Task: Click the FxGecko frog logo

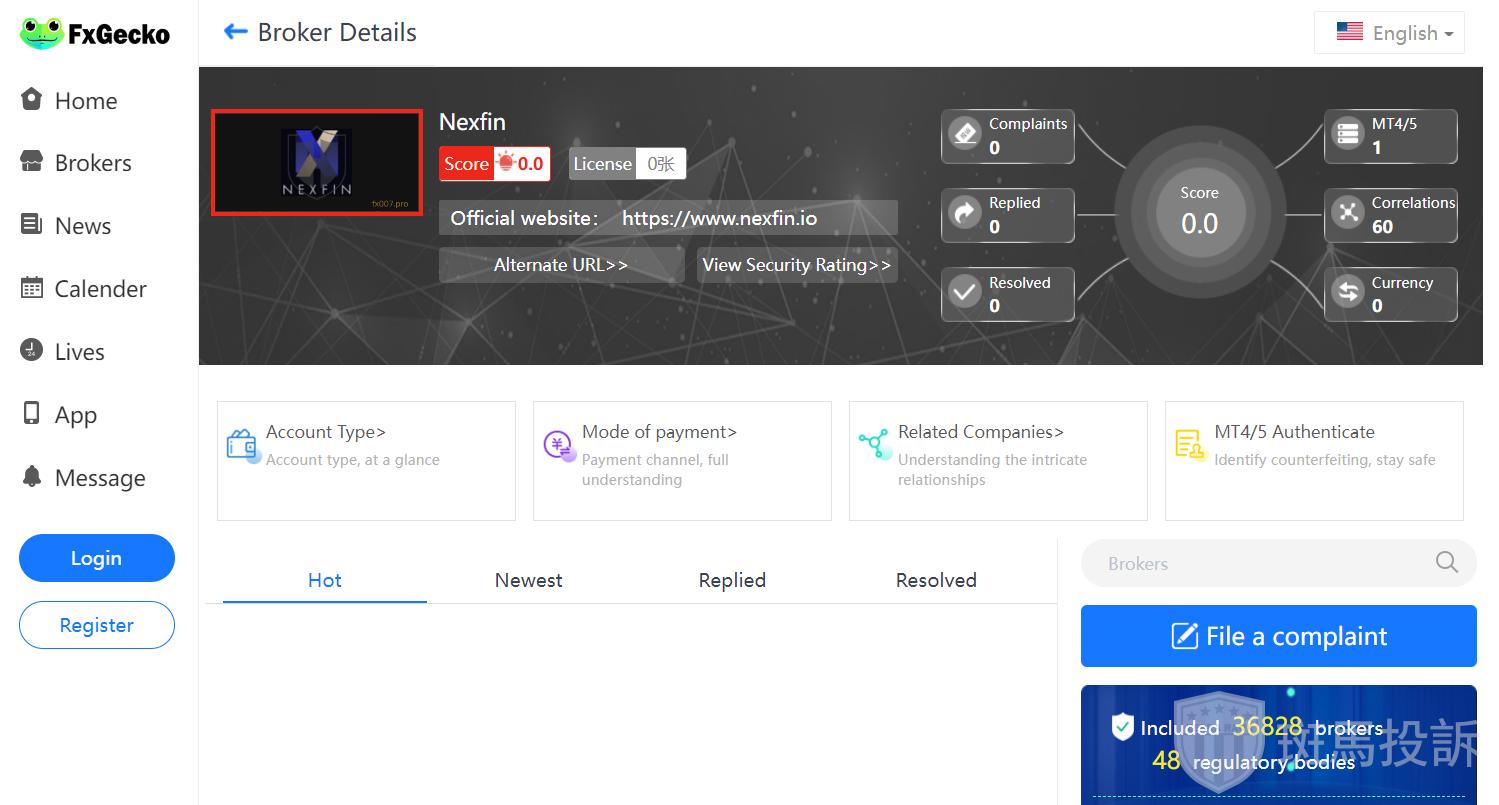Action: [42, 34]
